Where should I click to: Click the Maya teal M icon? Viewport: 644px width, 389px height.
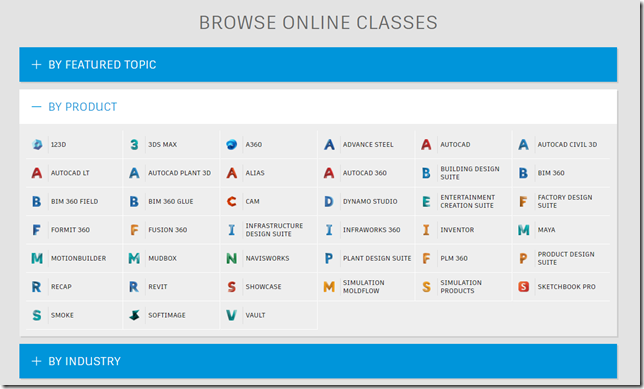(x=523, y=230)
